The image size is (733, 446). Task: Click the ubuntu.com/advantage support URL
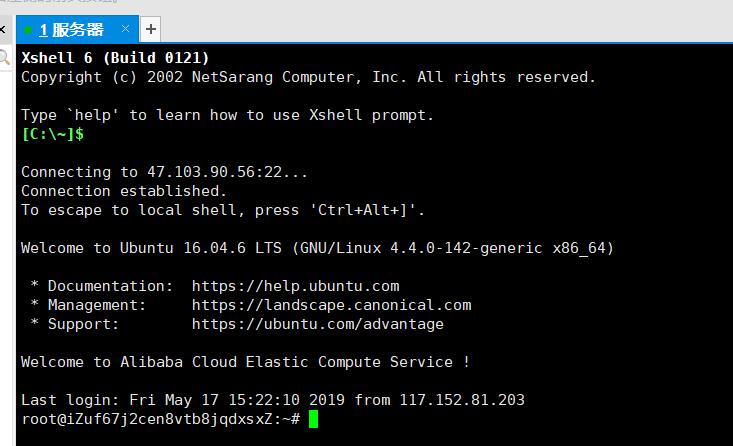click(x=317, y=324)
